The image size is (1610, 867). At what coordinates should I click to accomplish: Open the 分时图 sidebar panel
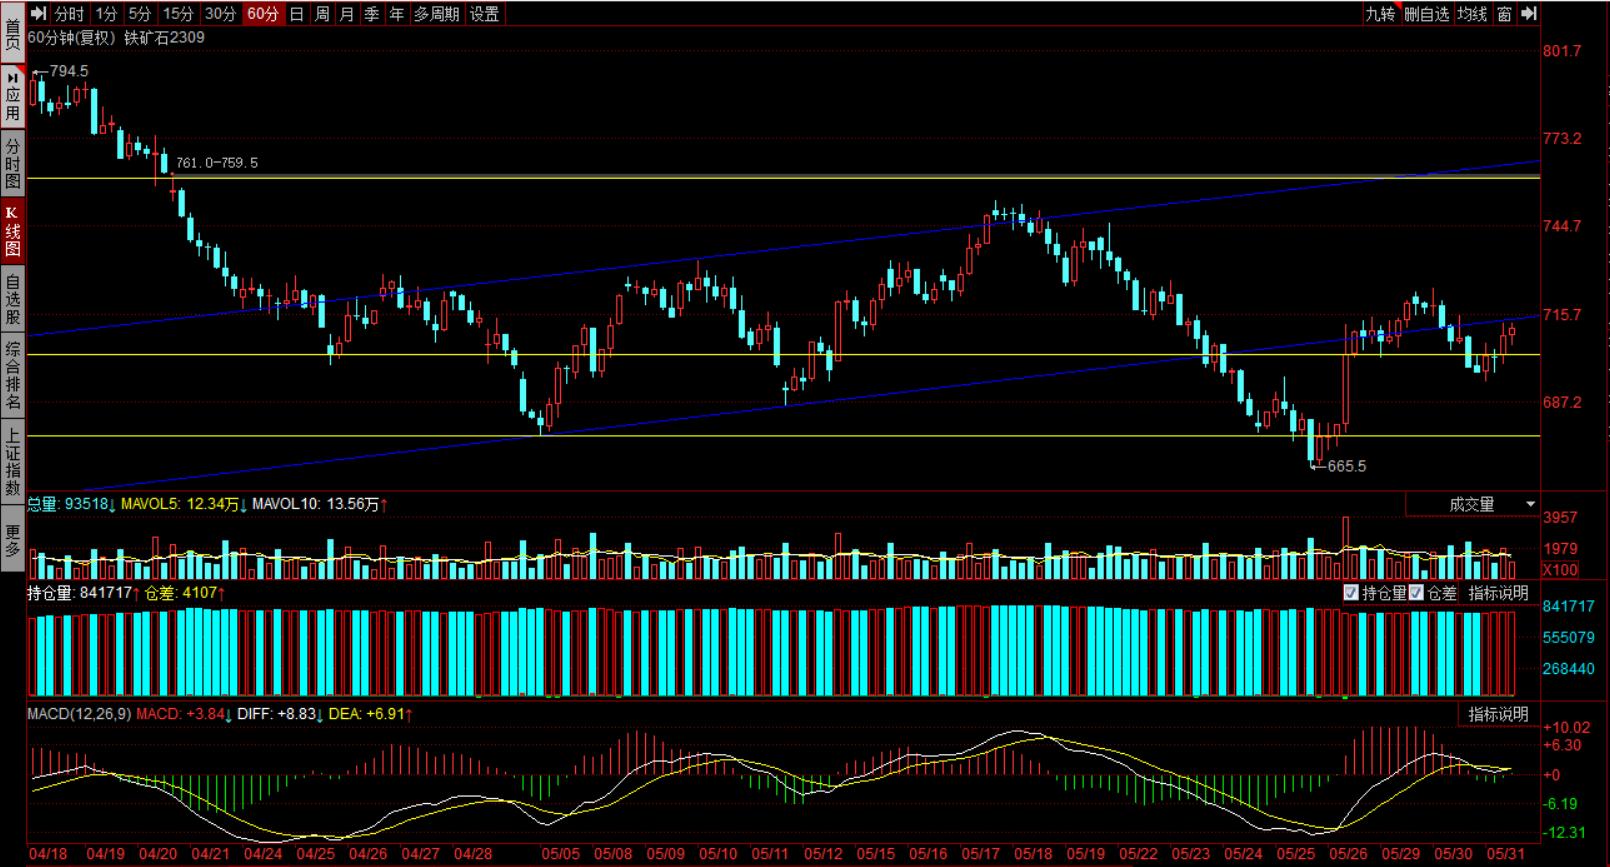tap(12, 164)
